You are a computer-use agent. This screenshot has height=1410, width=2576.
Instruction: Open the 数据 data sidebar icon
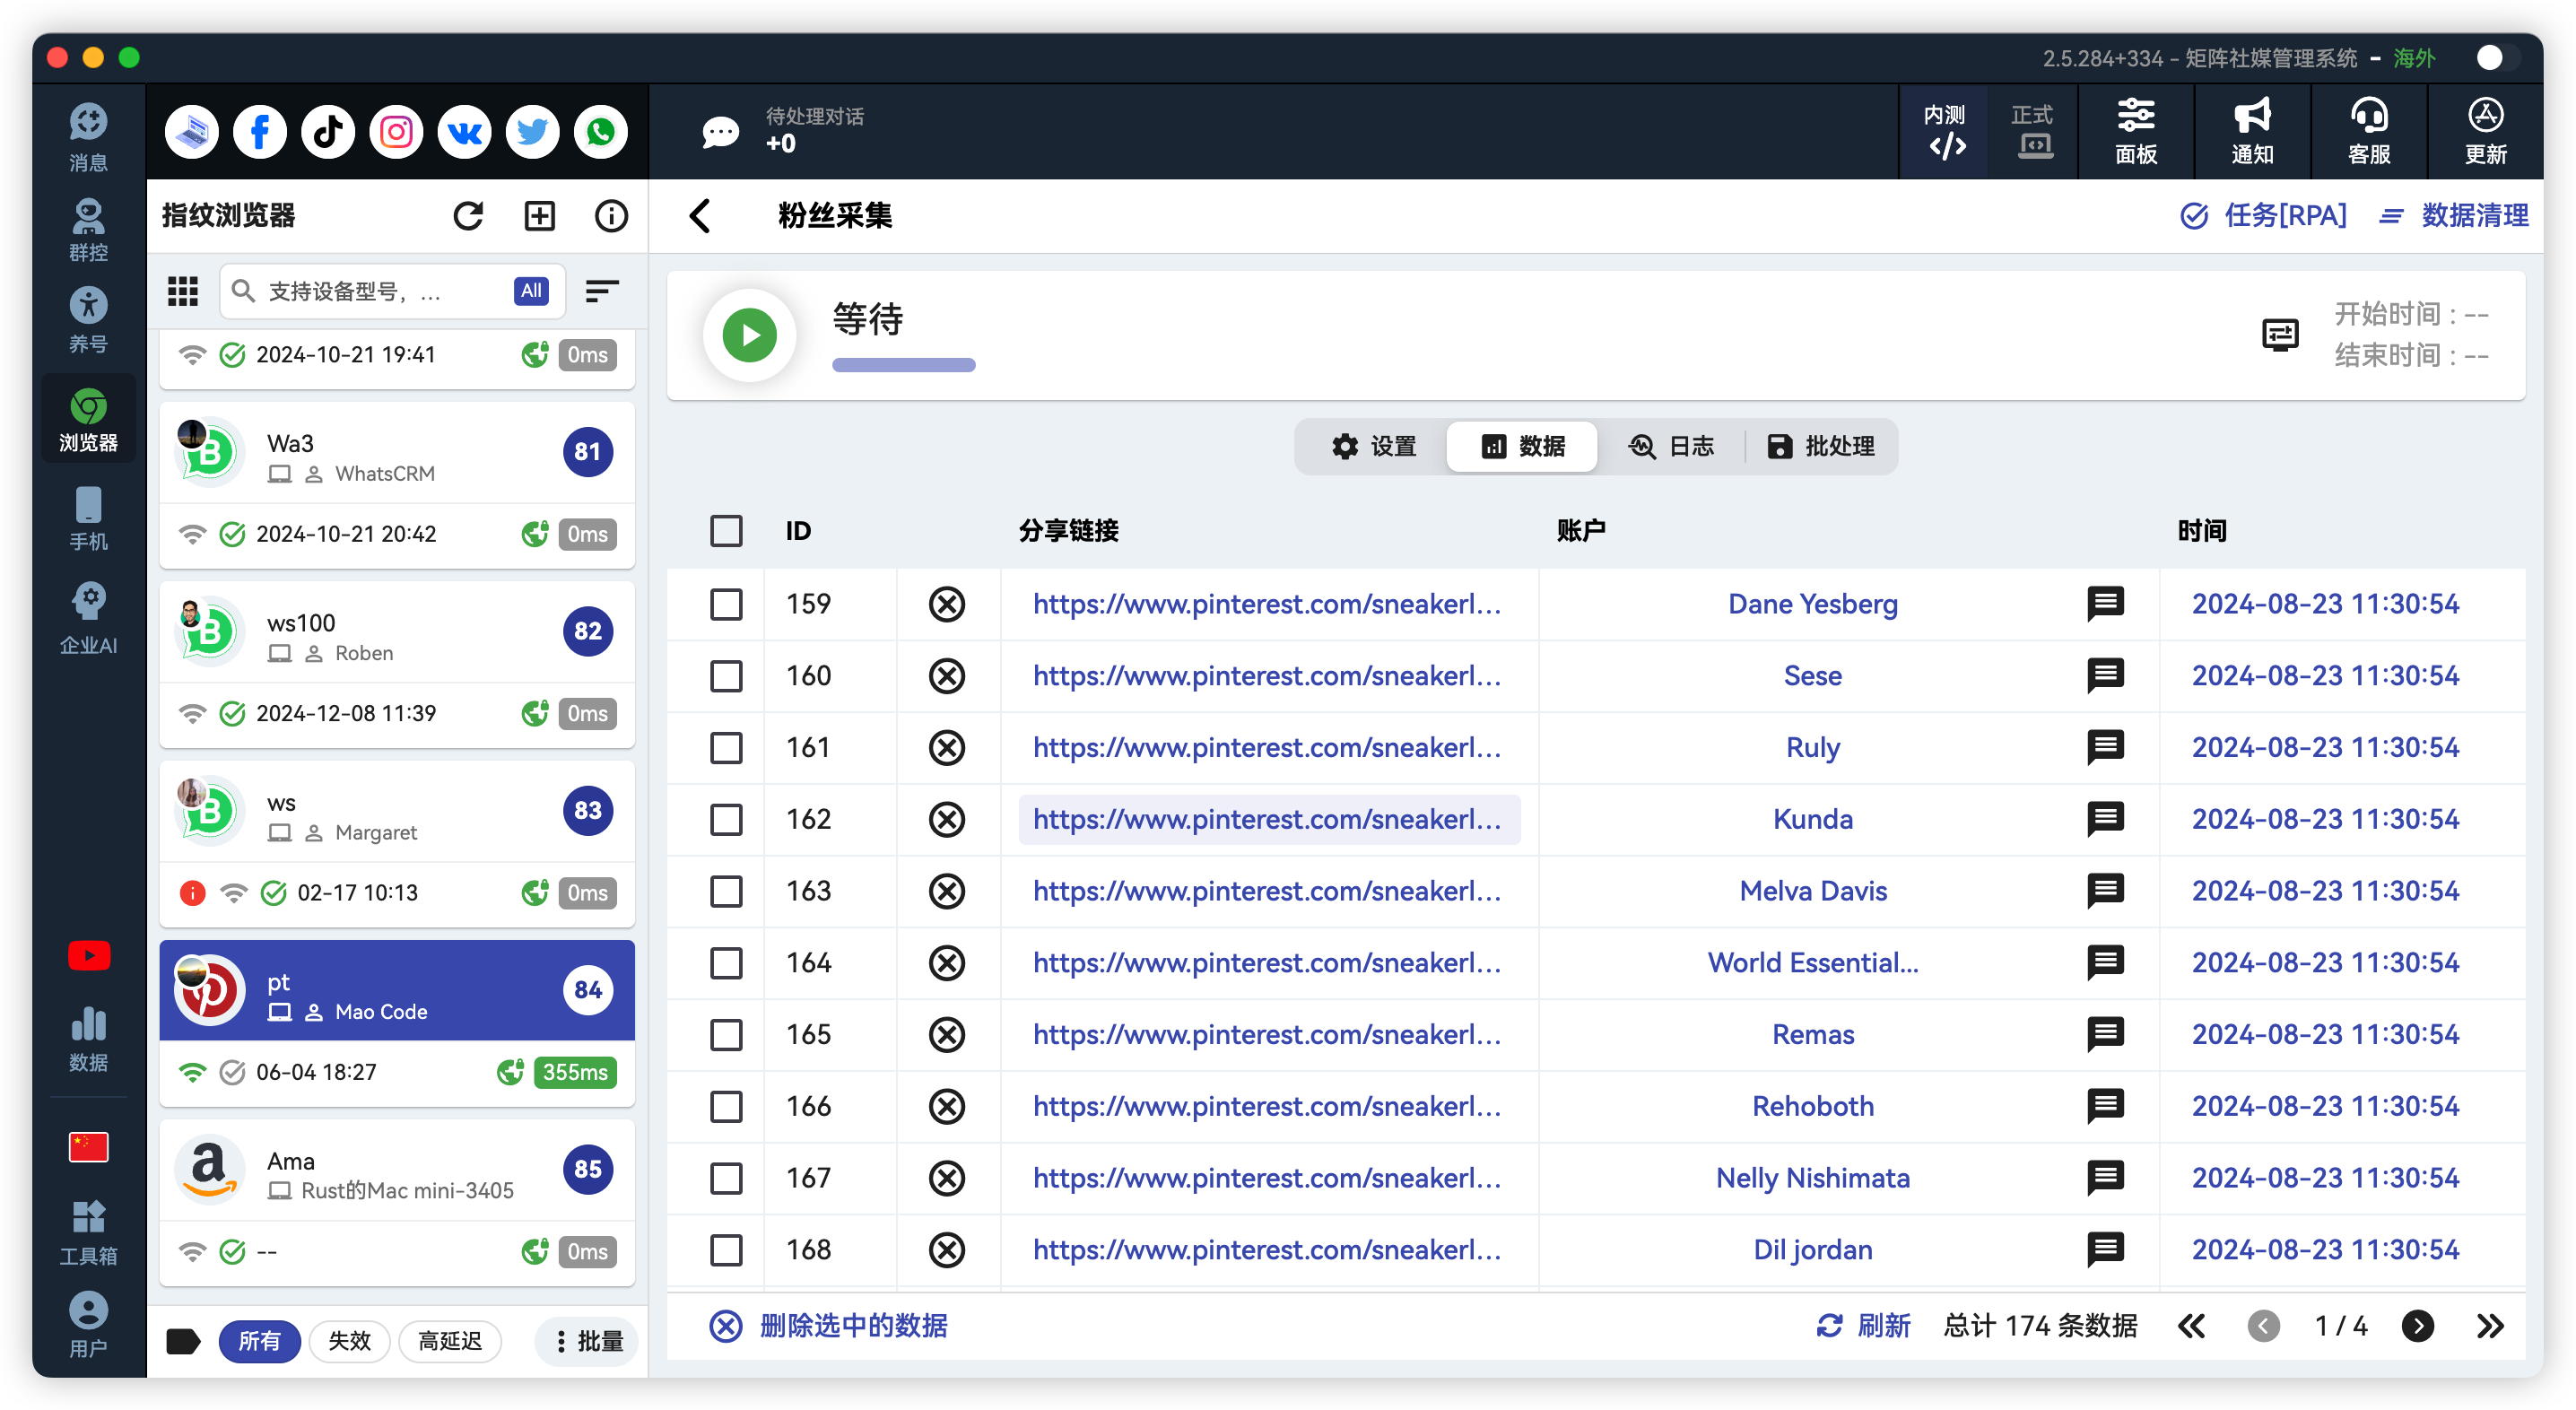coord(88,1039)
